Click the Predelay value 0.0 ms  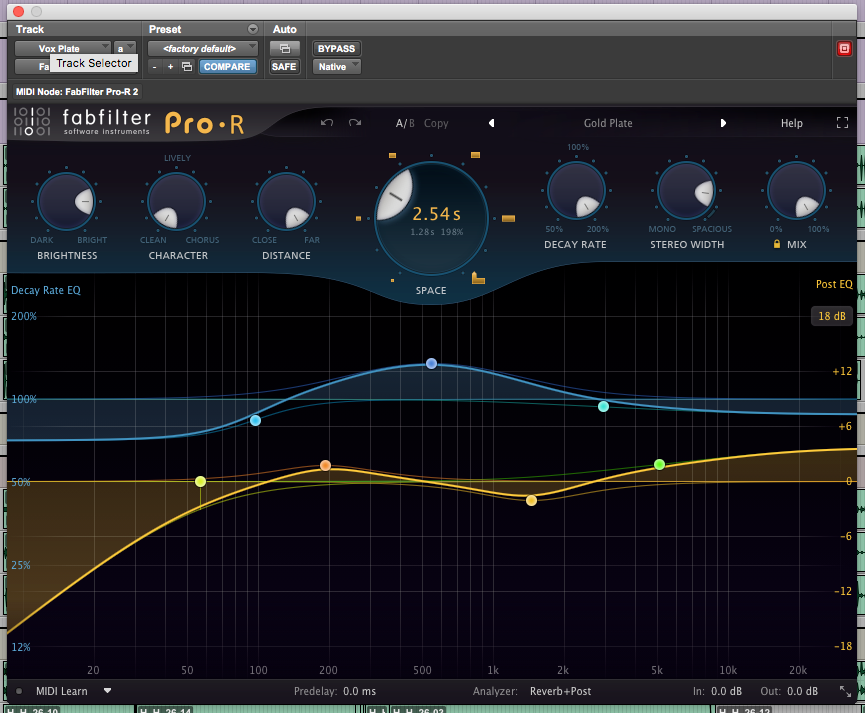pos(360,691)
